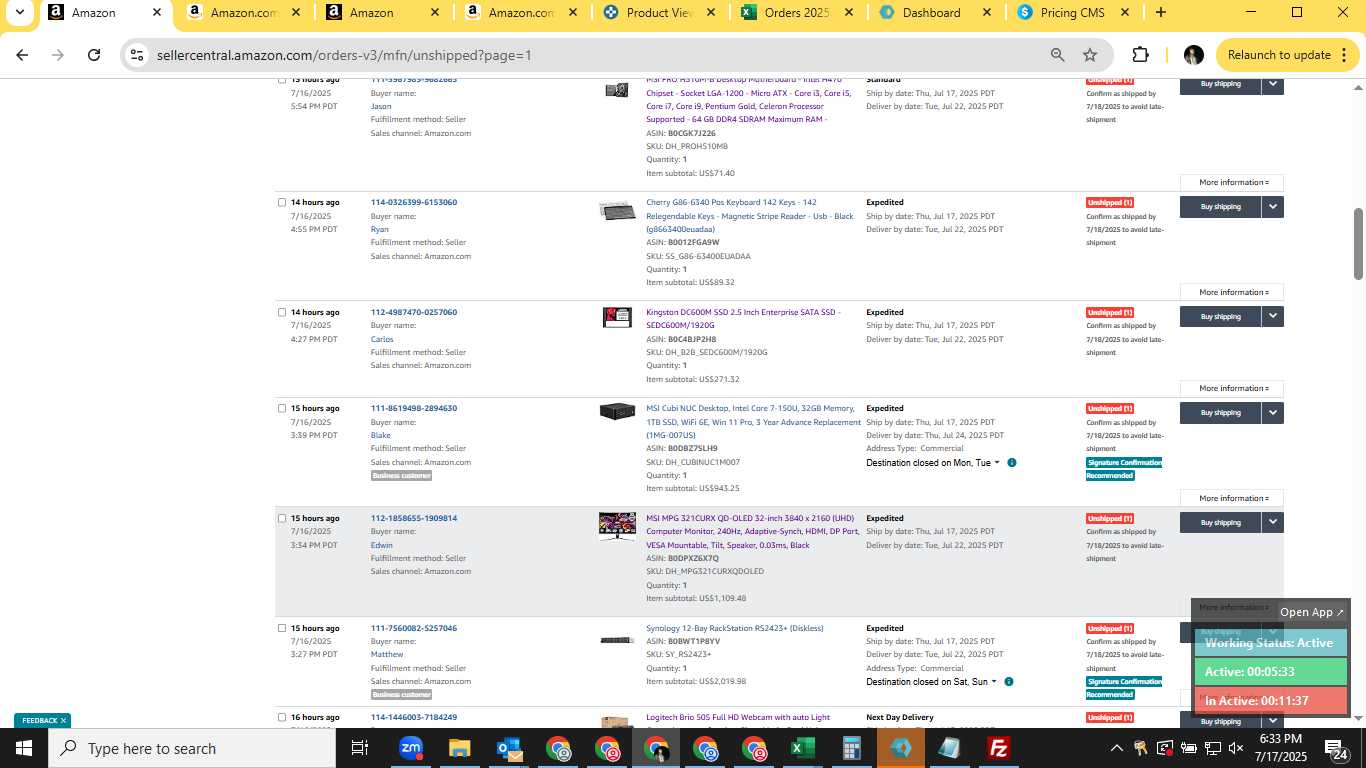Select checkbox for order 112-1858655-1909814

[x=282, y=518]
